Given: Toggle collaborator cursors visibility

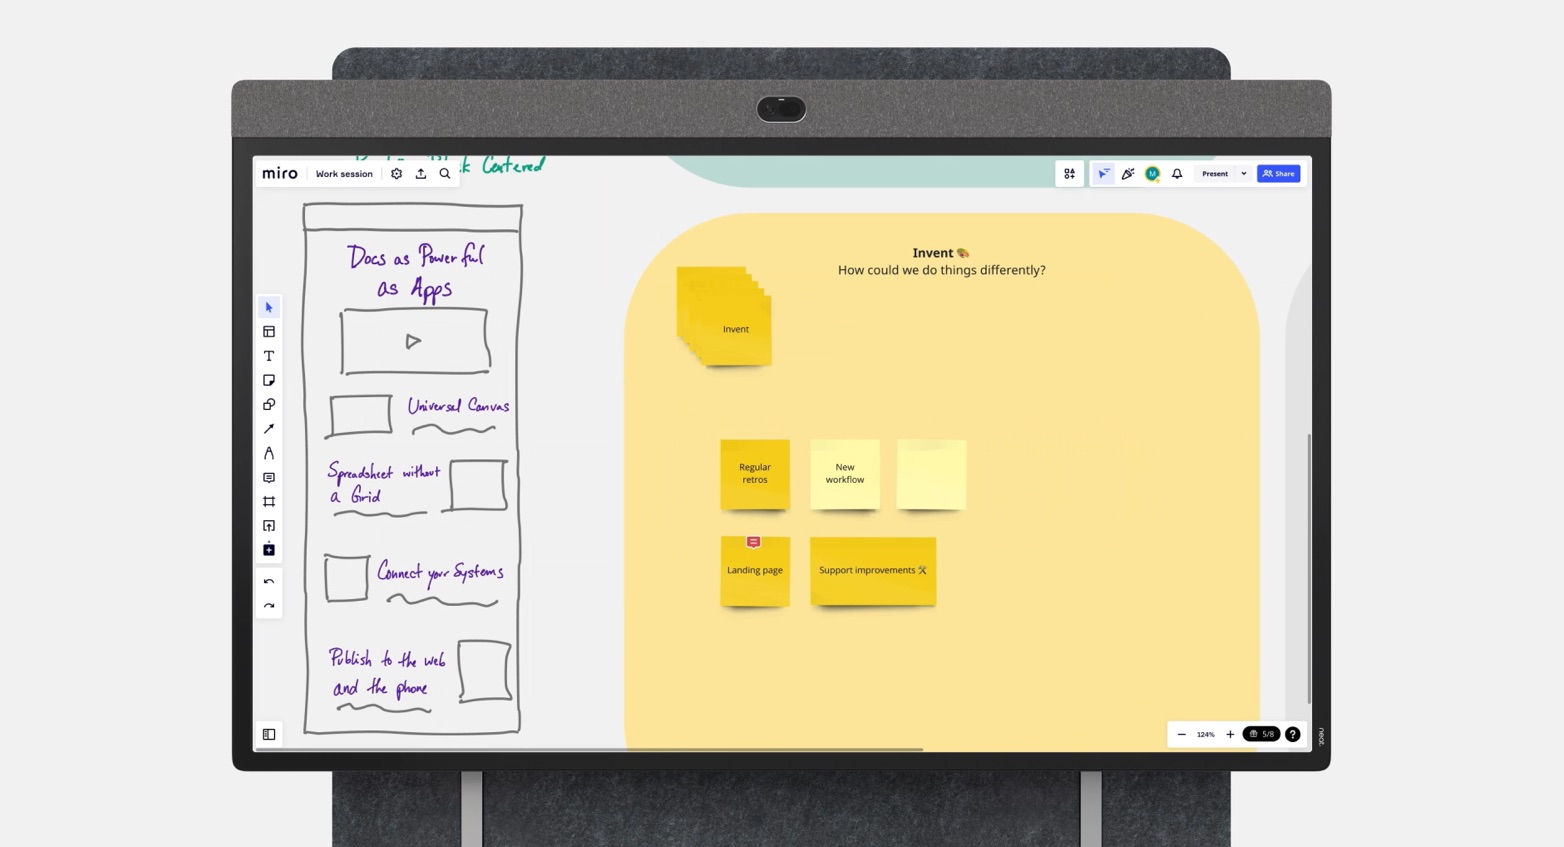Looking at the screenshot, I should pos(1103,174).
